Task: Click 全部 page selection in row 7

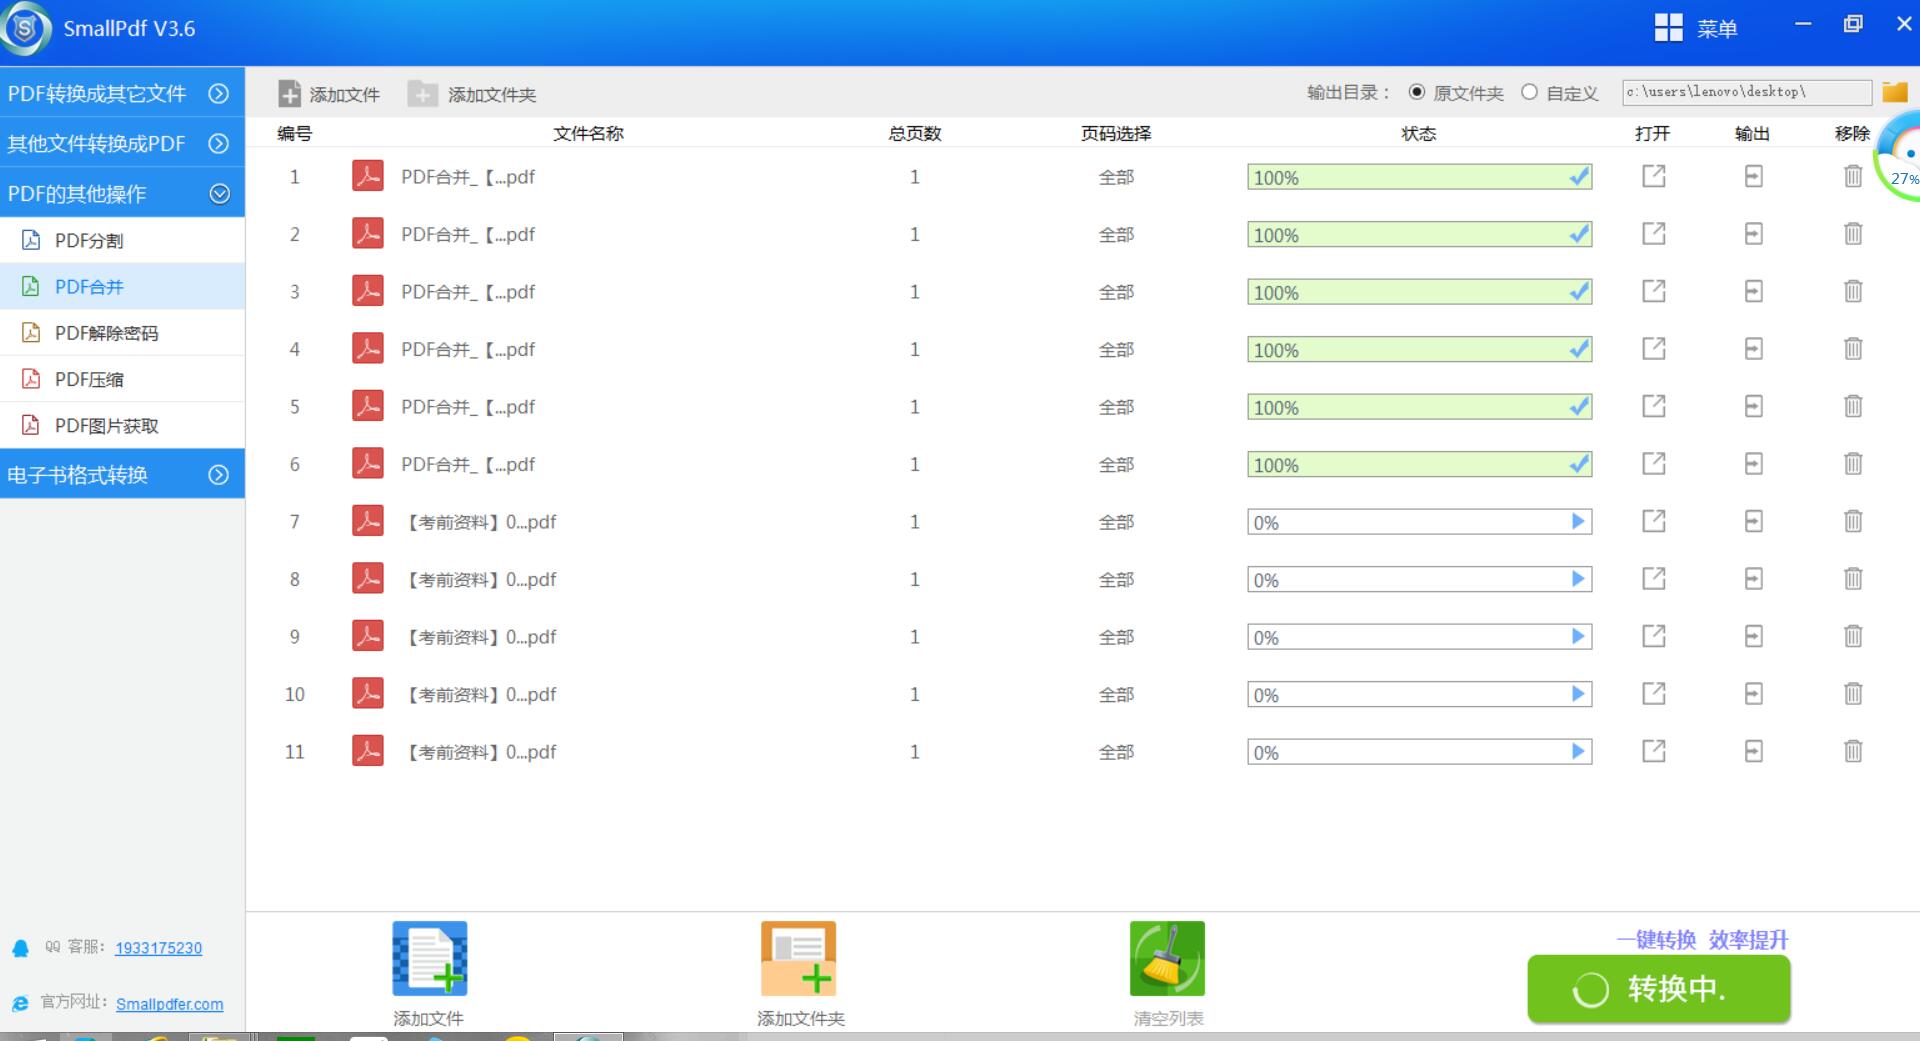Action: click(1116, 522)
